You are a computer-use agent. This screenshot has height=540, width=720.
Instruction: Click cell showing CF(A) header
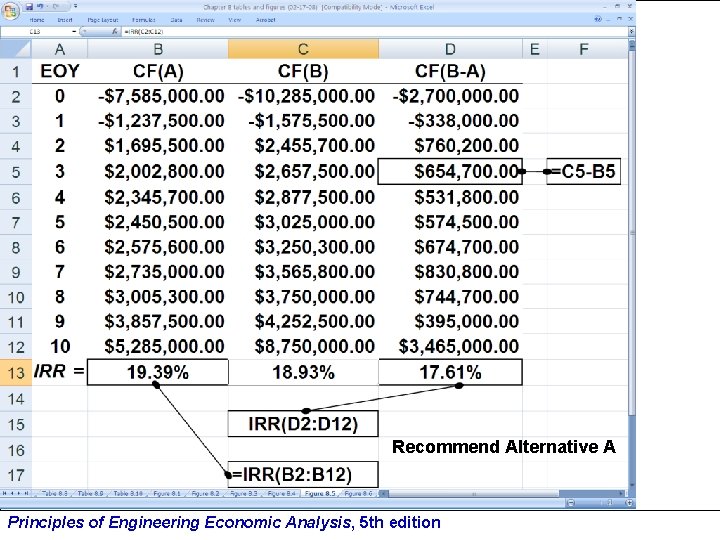click(x=158, y=71)
